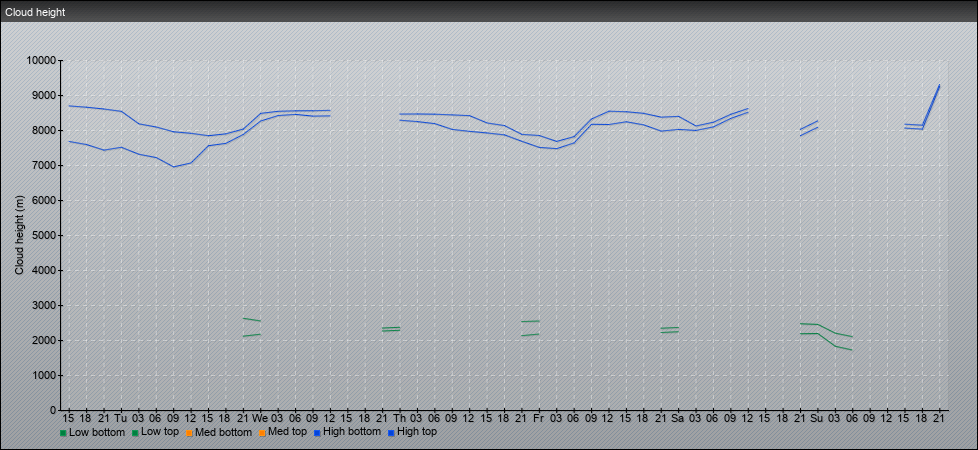
Task: Select the We day label on time axis
Action: (259, 417)
